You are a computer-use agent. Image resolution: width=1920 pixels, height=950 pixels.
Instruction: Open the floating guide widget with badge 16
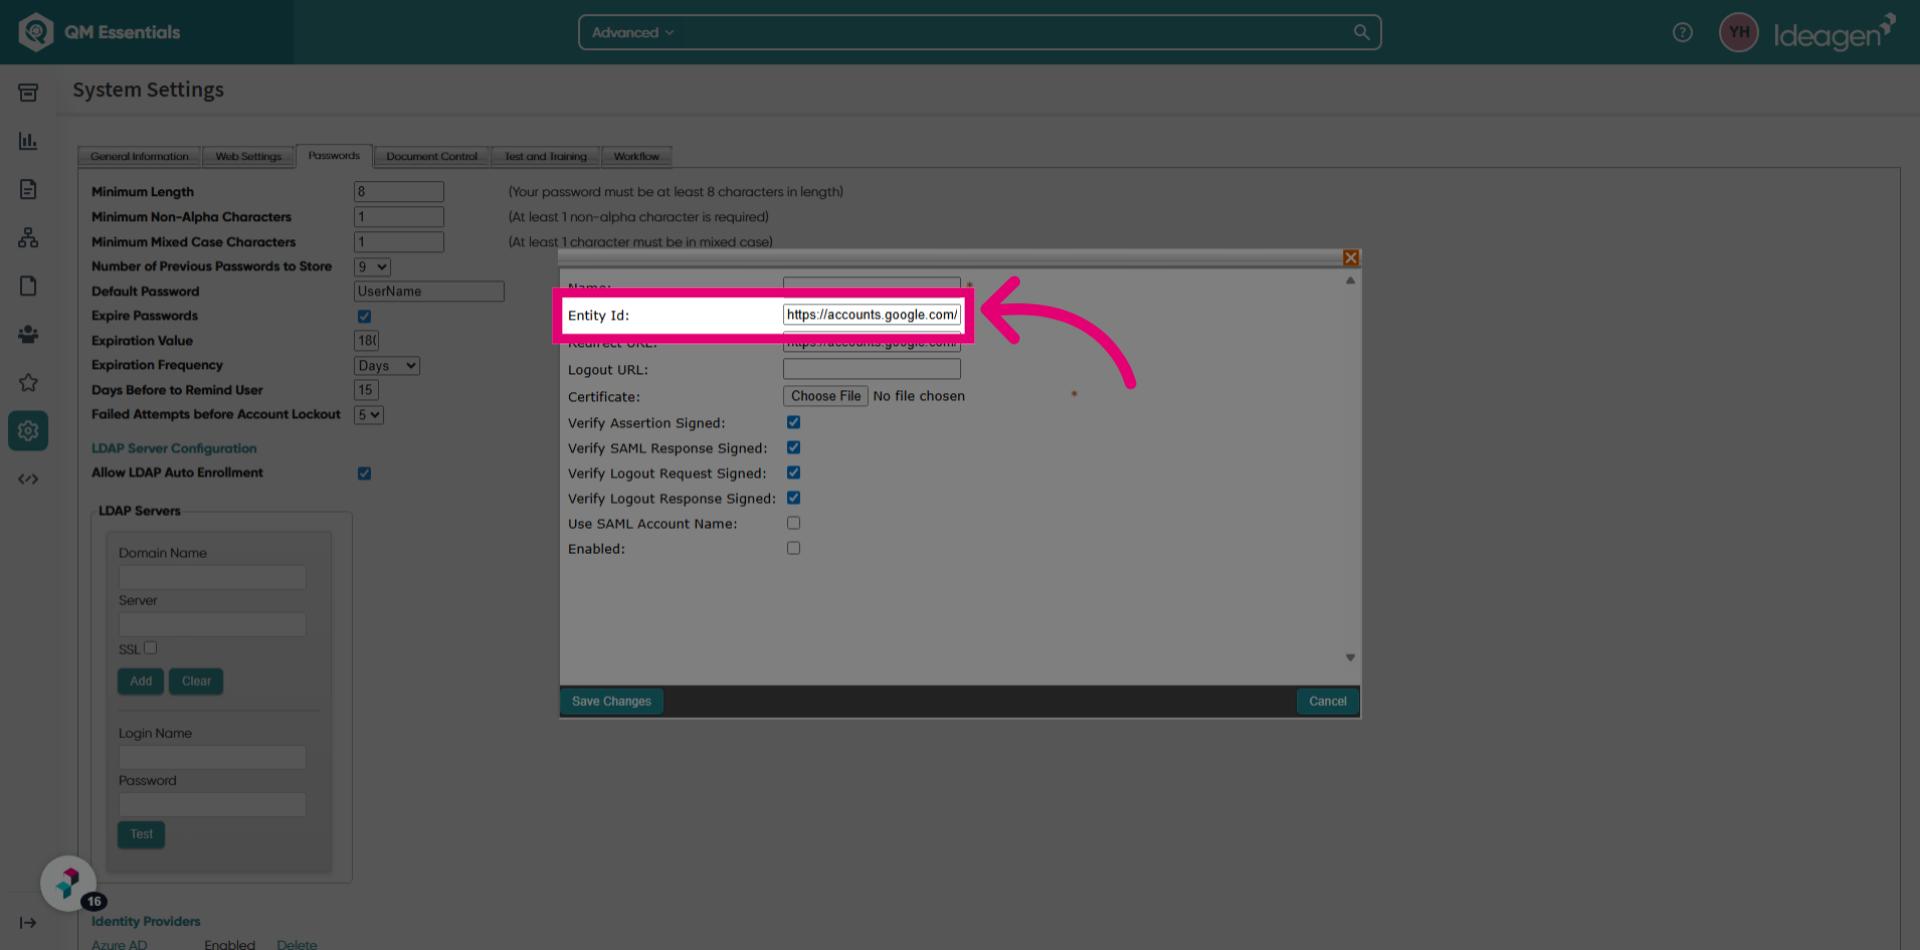coord(69,884)
